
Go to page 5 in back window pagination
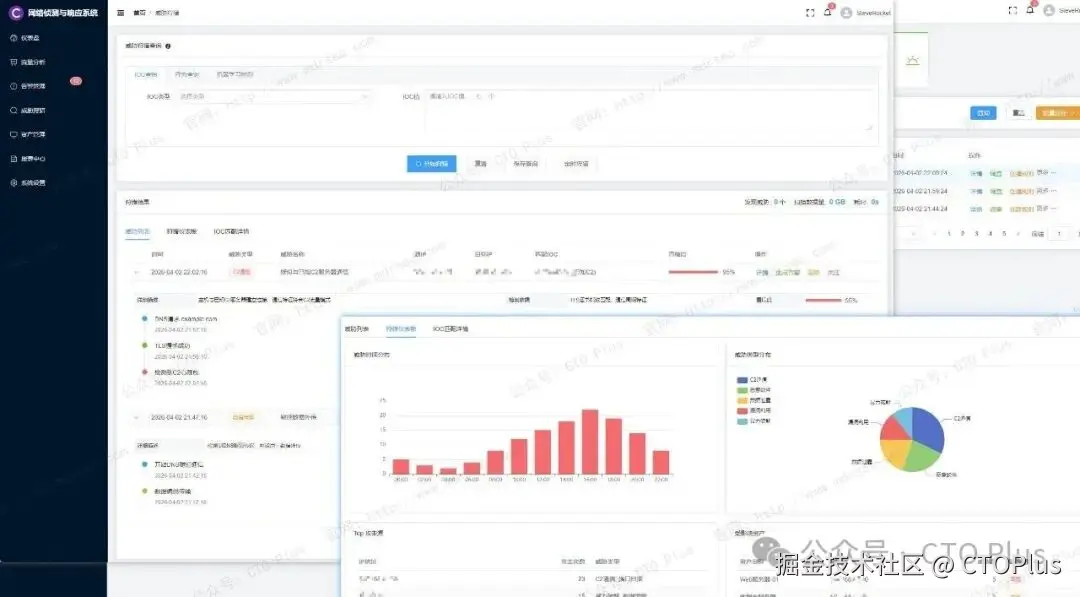[x=1004, y=234]
